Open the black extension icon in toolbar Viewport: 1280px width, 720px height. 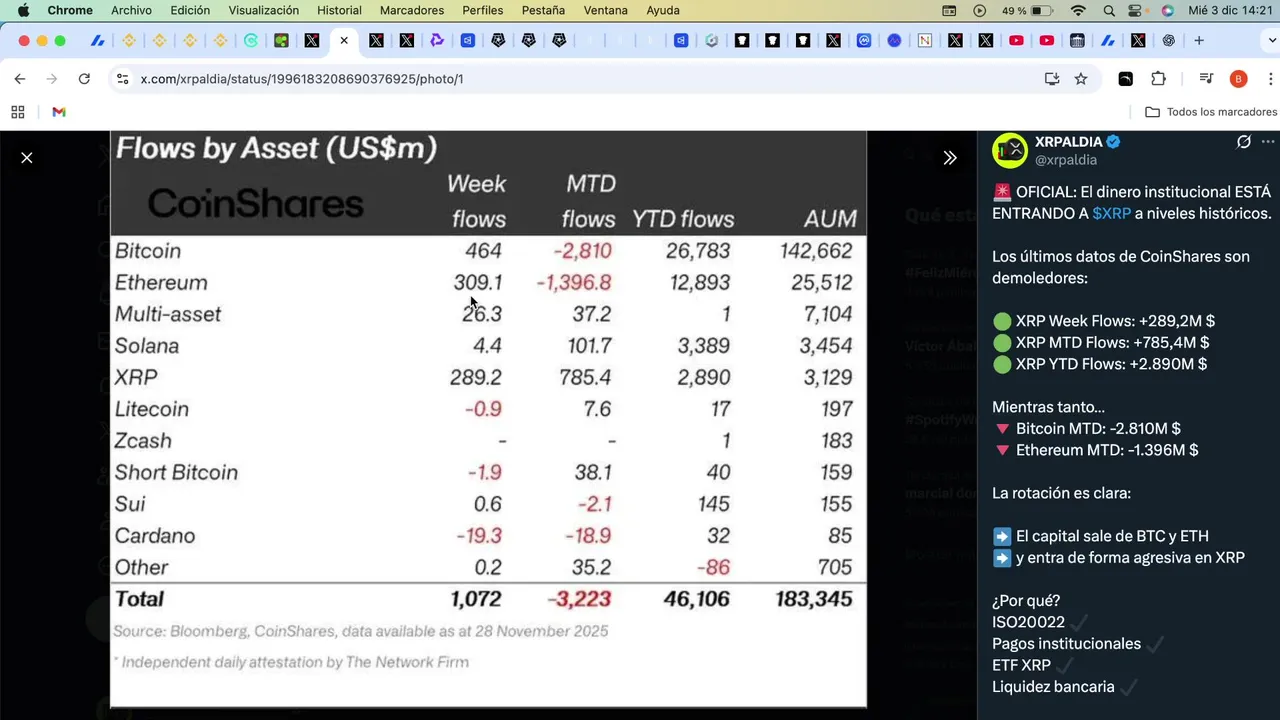coord(1125,79)
